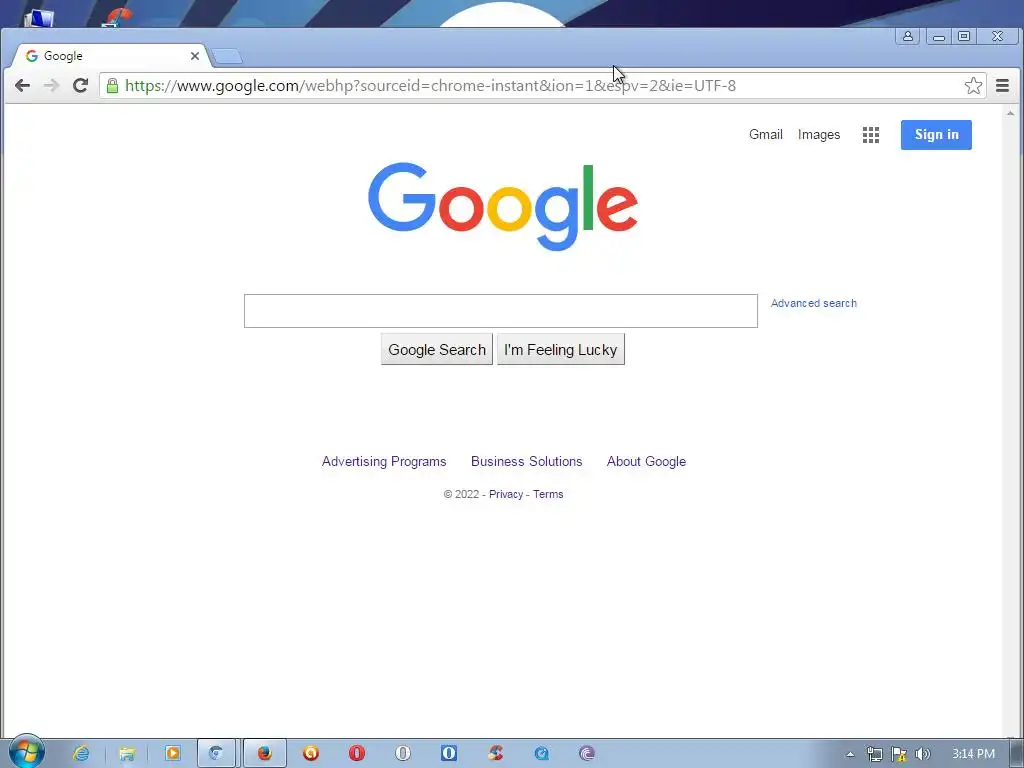
Task: Reload the Google page
Action: coord(80,86)
